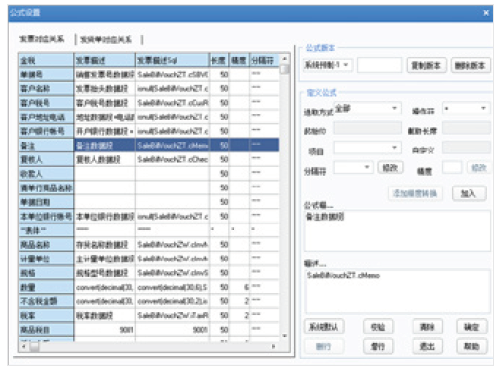501x379 pixels.
Task: Select the 规格 row header
Action: point(46,273)
